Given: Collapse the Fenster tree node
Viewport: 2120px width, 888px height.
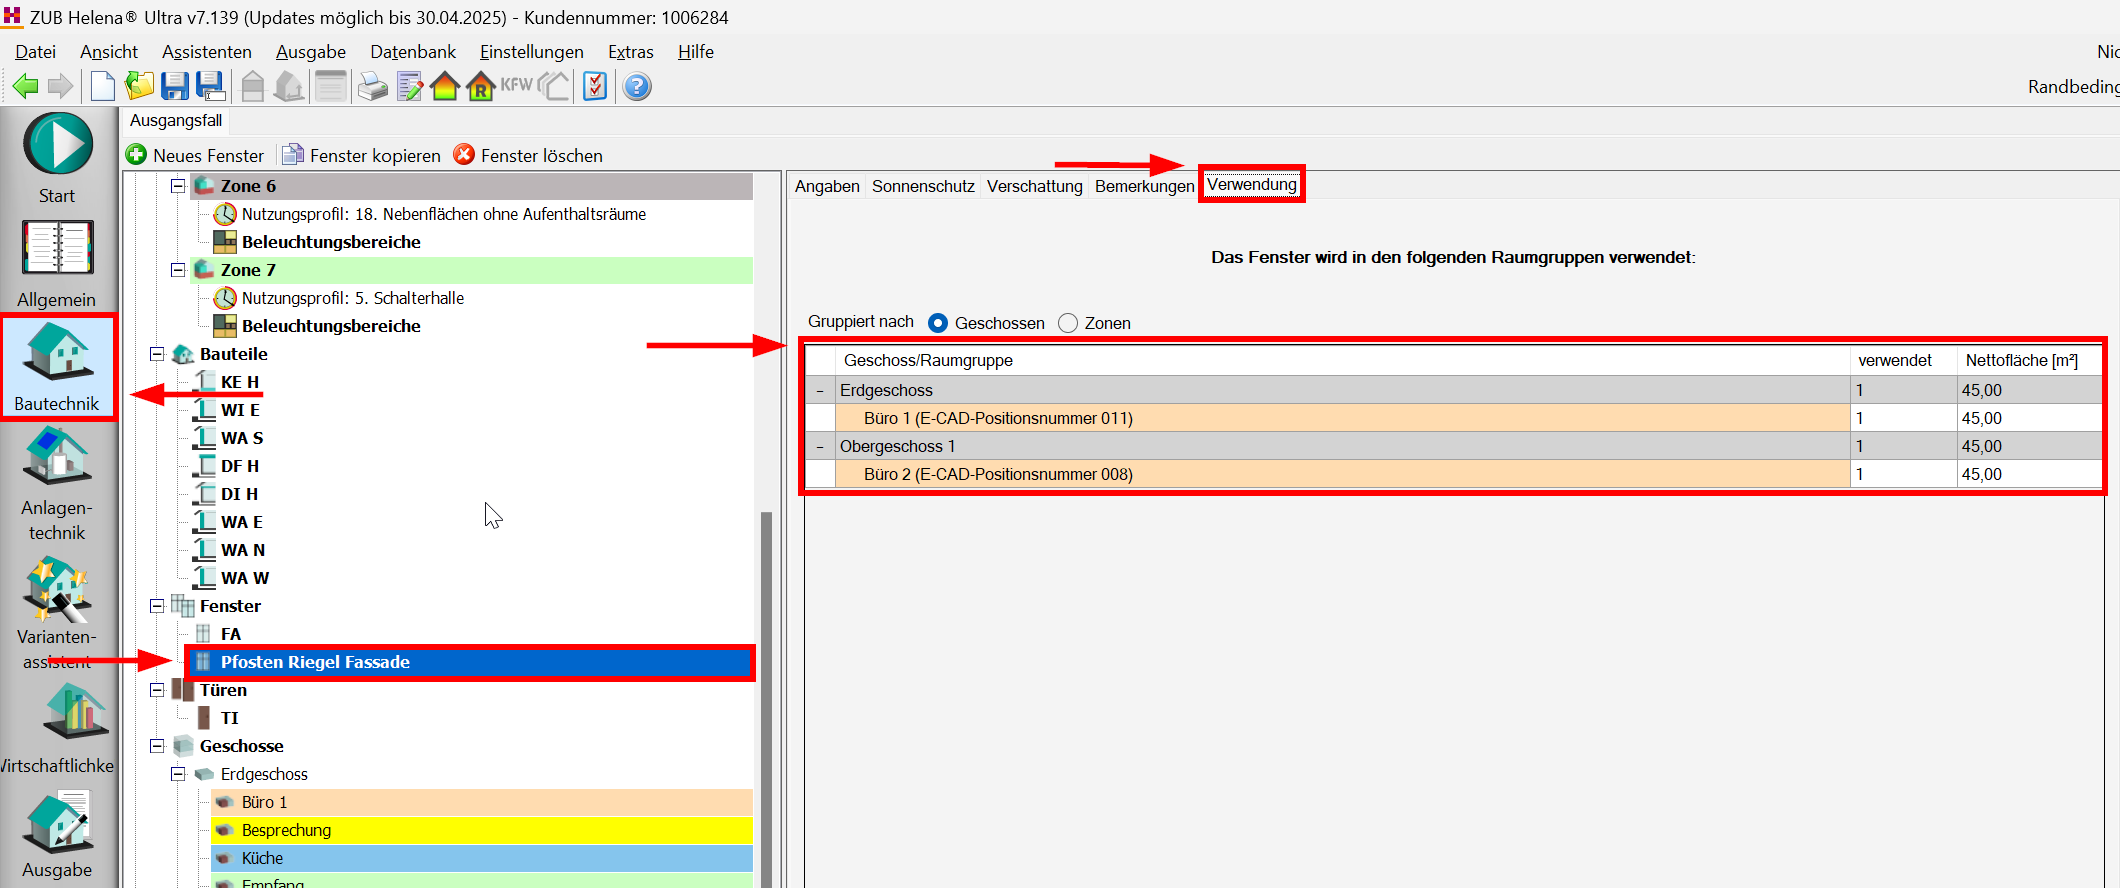Looking at the screenshot, I should 157,606.
